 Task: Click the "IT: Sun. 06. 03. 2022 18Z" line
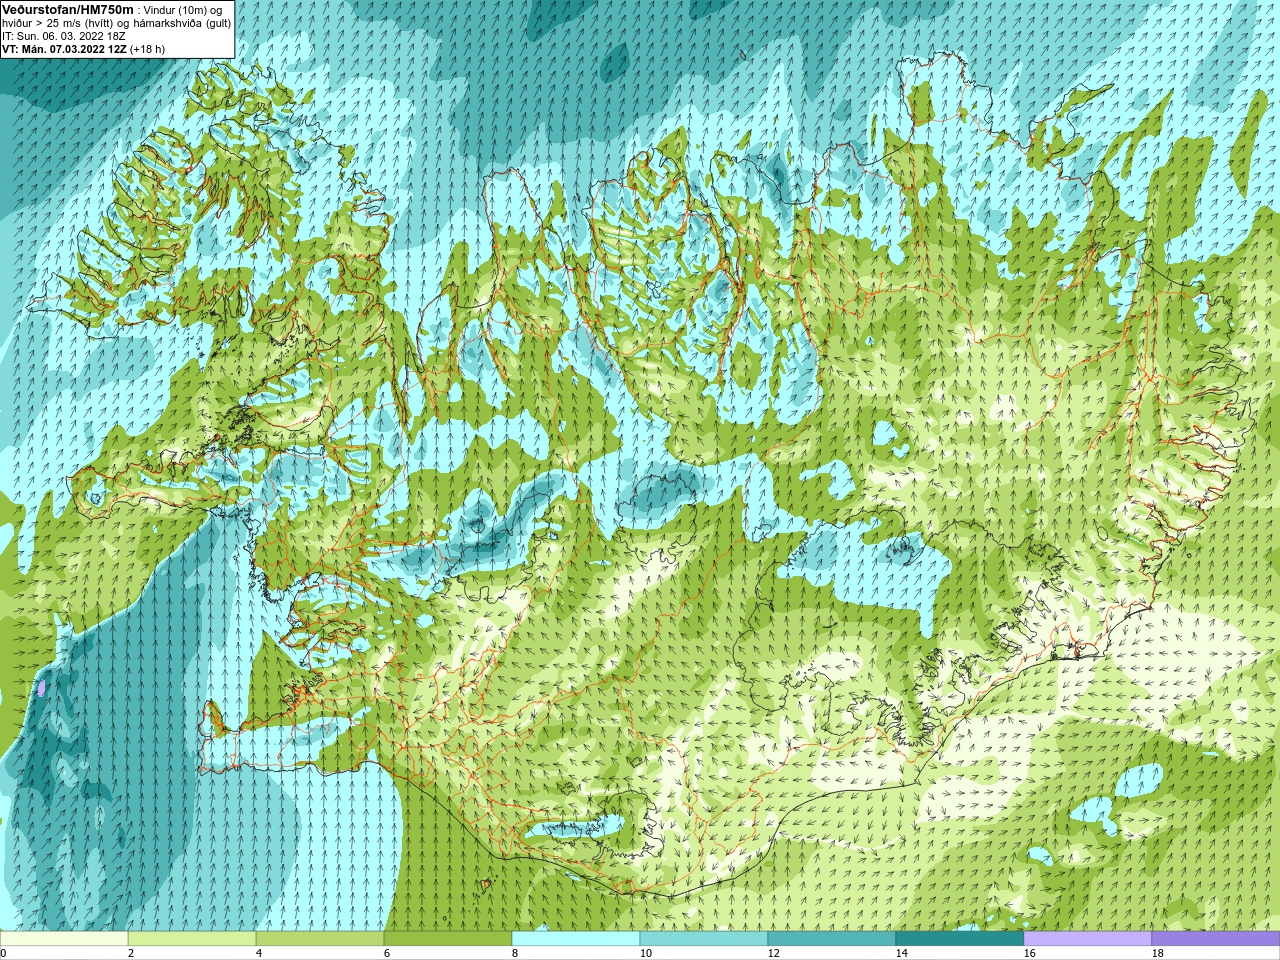pyautogui.click(x=64, y=35)
